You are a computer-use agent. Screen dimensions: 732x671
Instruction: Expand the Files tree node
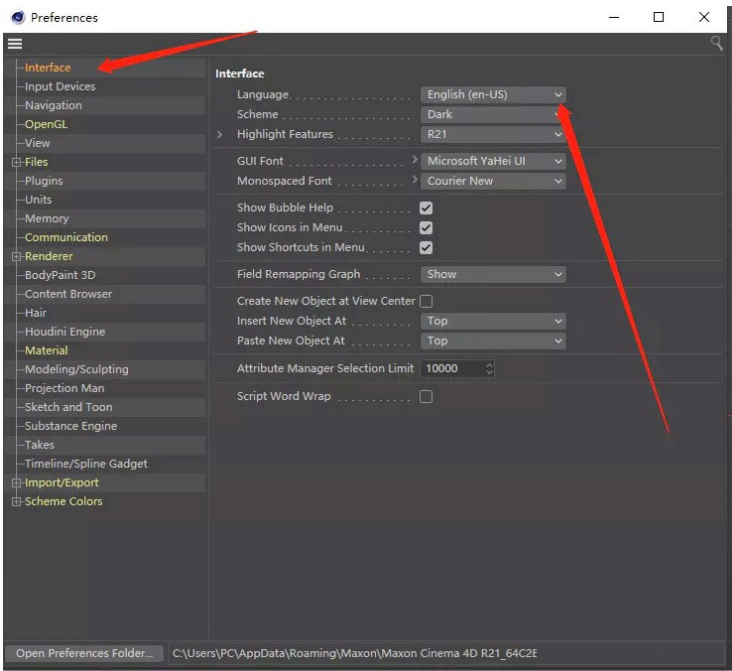tap(16, 162)
